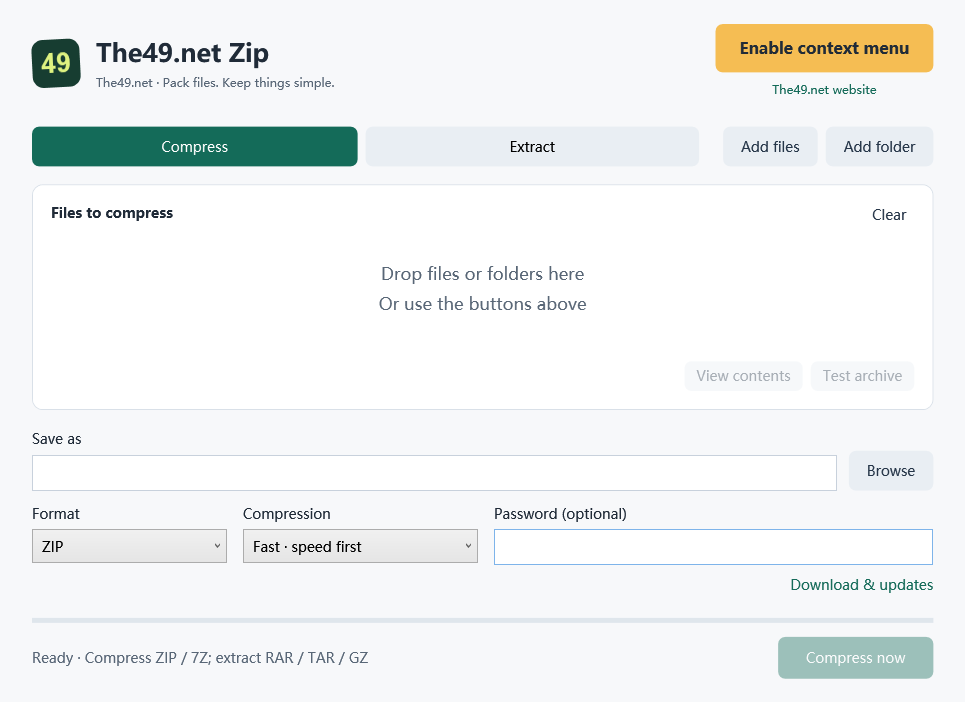
Task: Click the status text starting with Ready
Action: [x=200, y=658]
